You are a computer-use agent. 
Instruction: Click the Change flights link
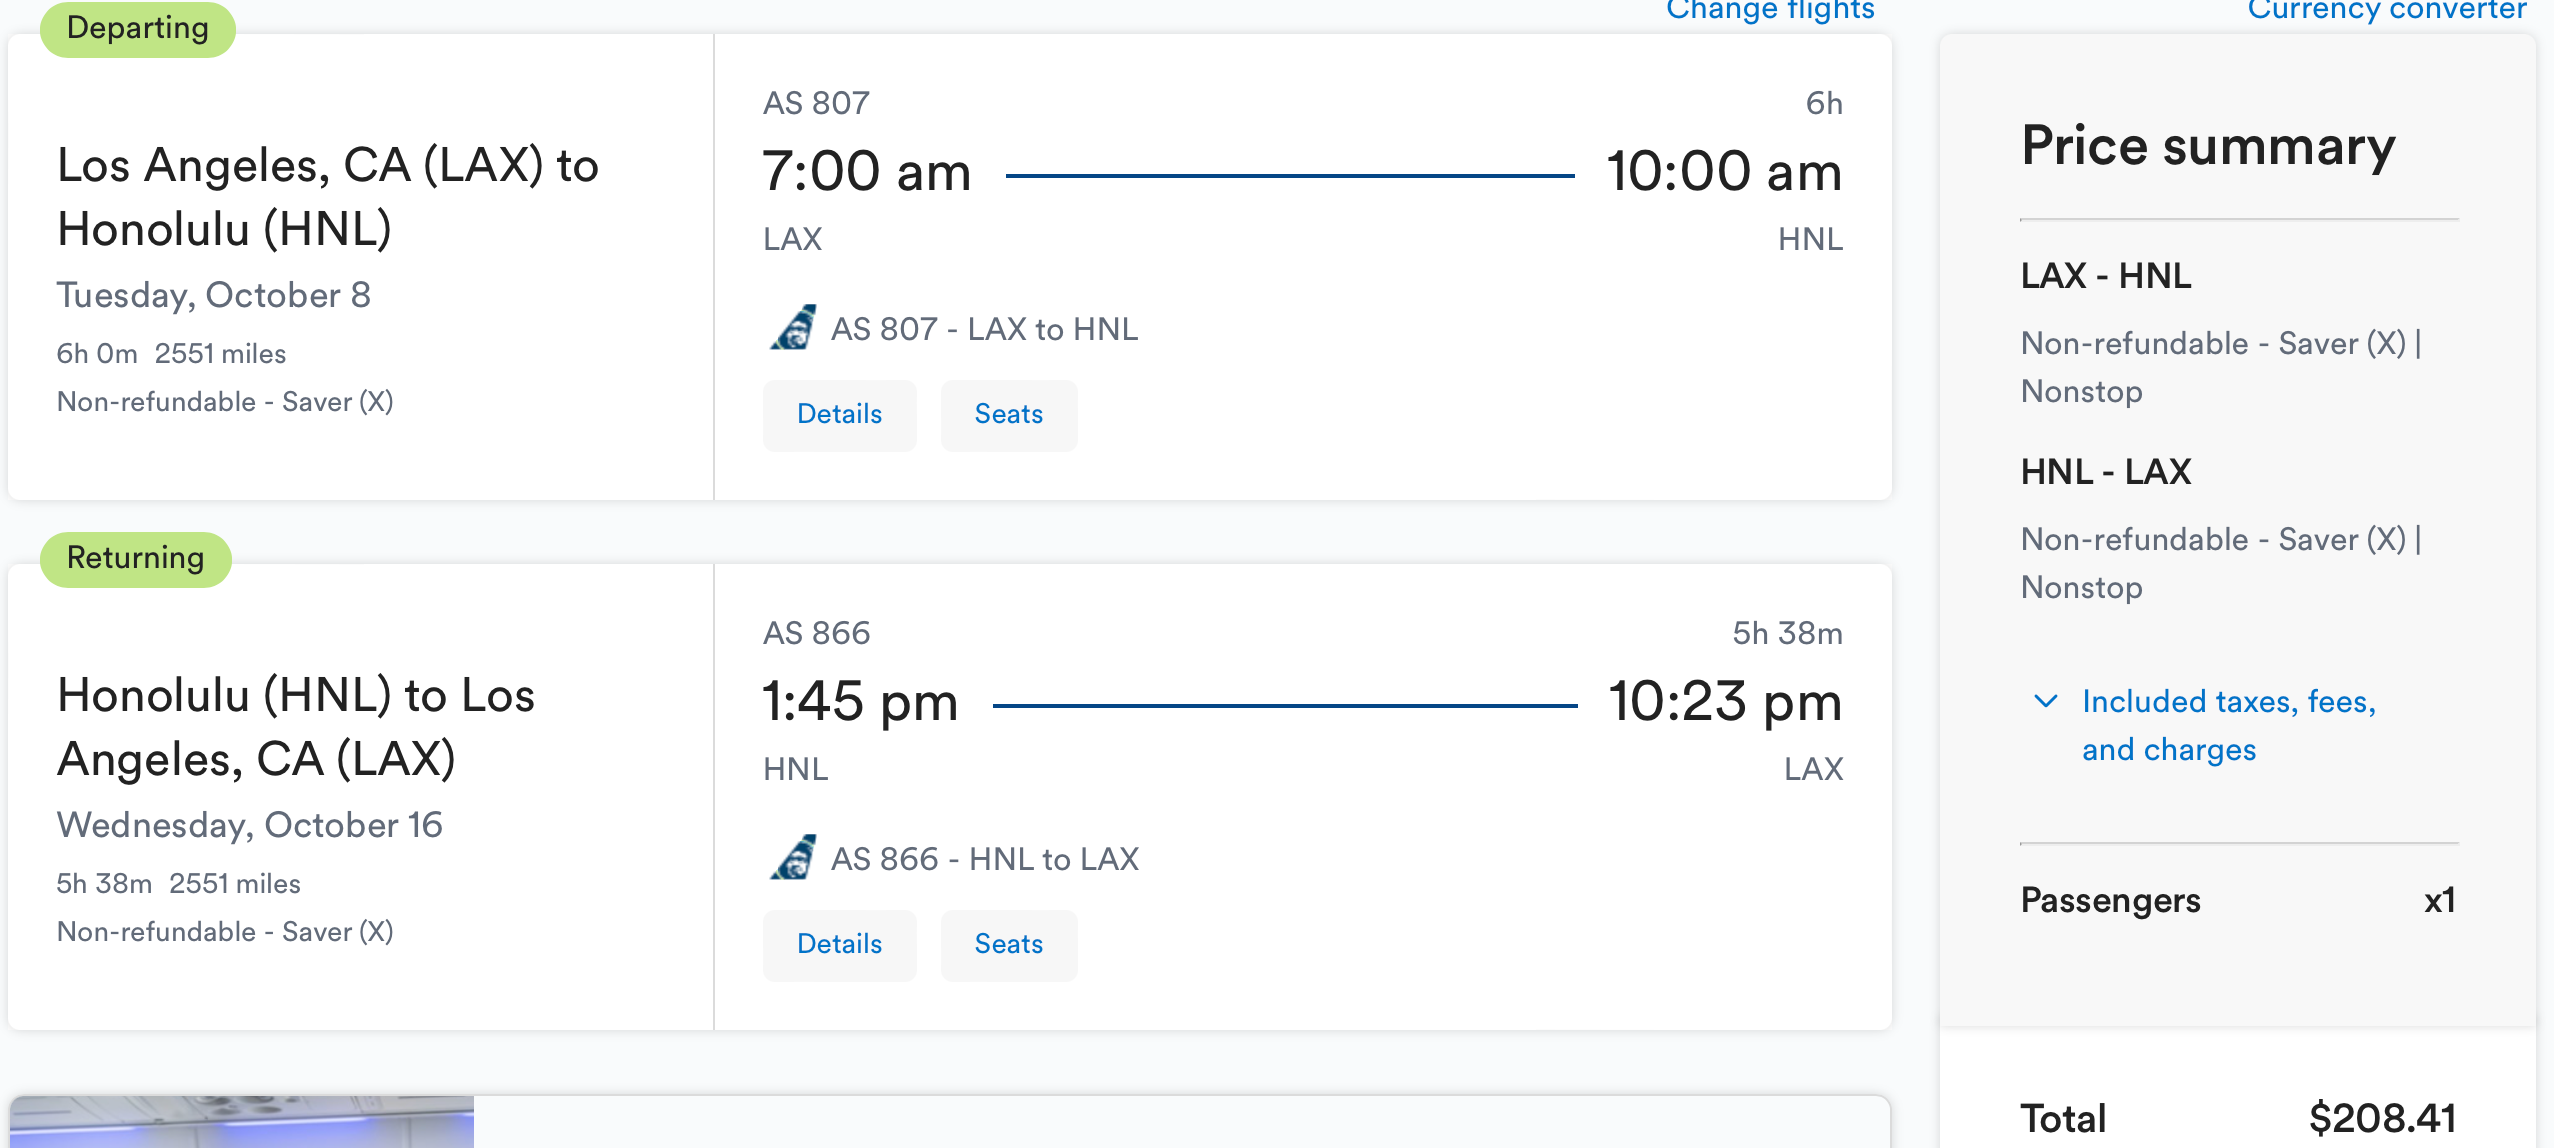1769,10
